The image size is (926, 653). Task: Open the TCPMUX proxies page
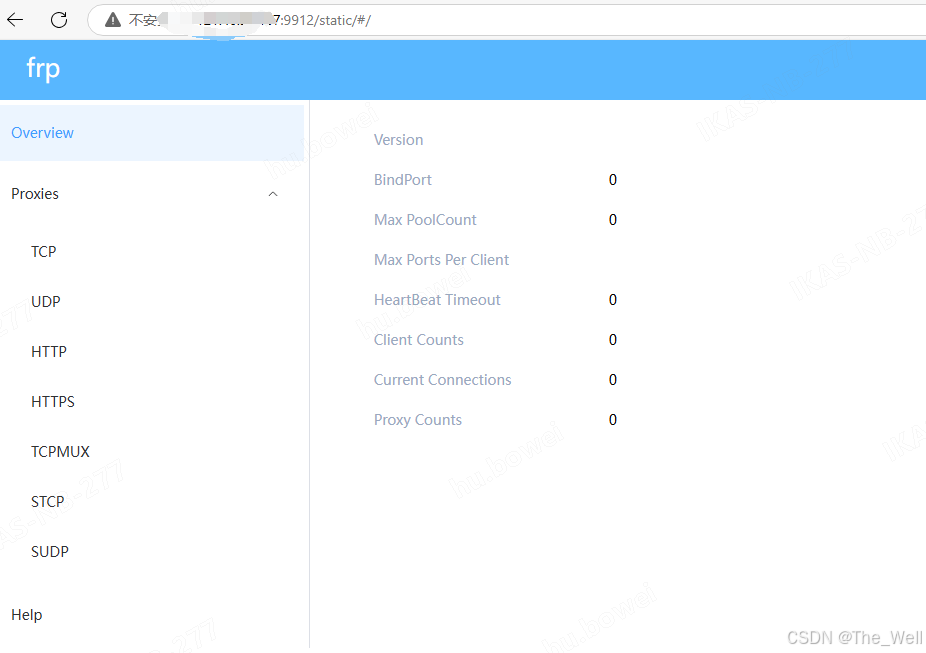[x=60, y=452]
